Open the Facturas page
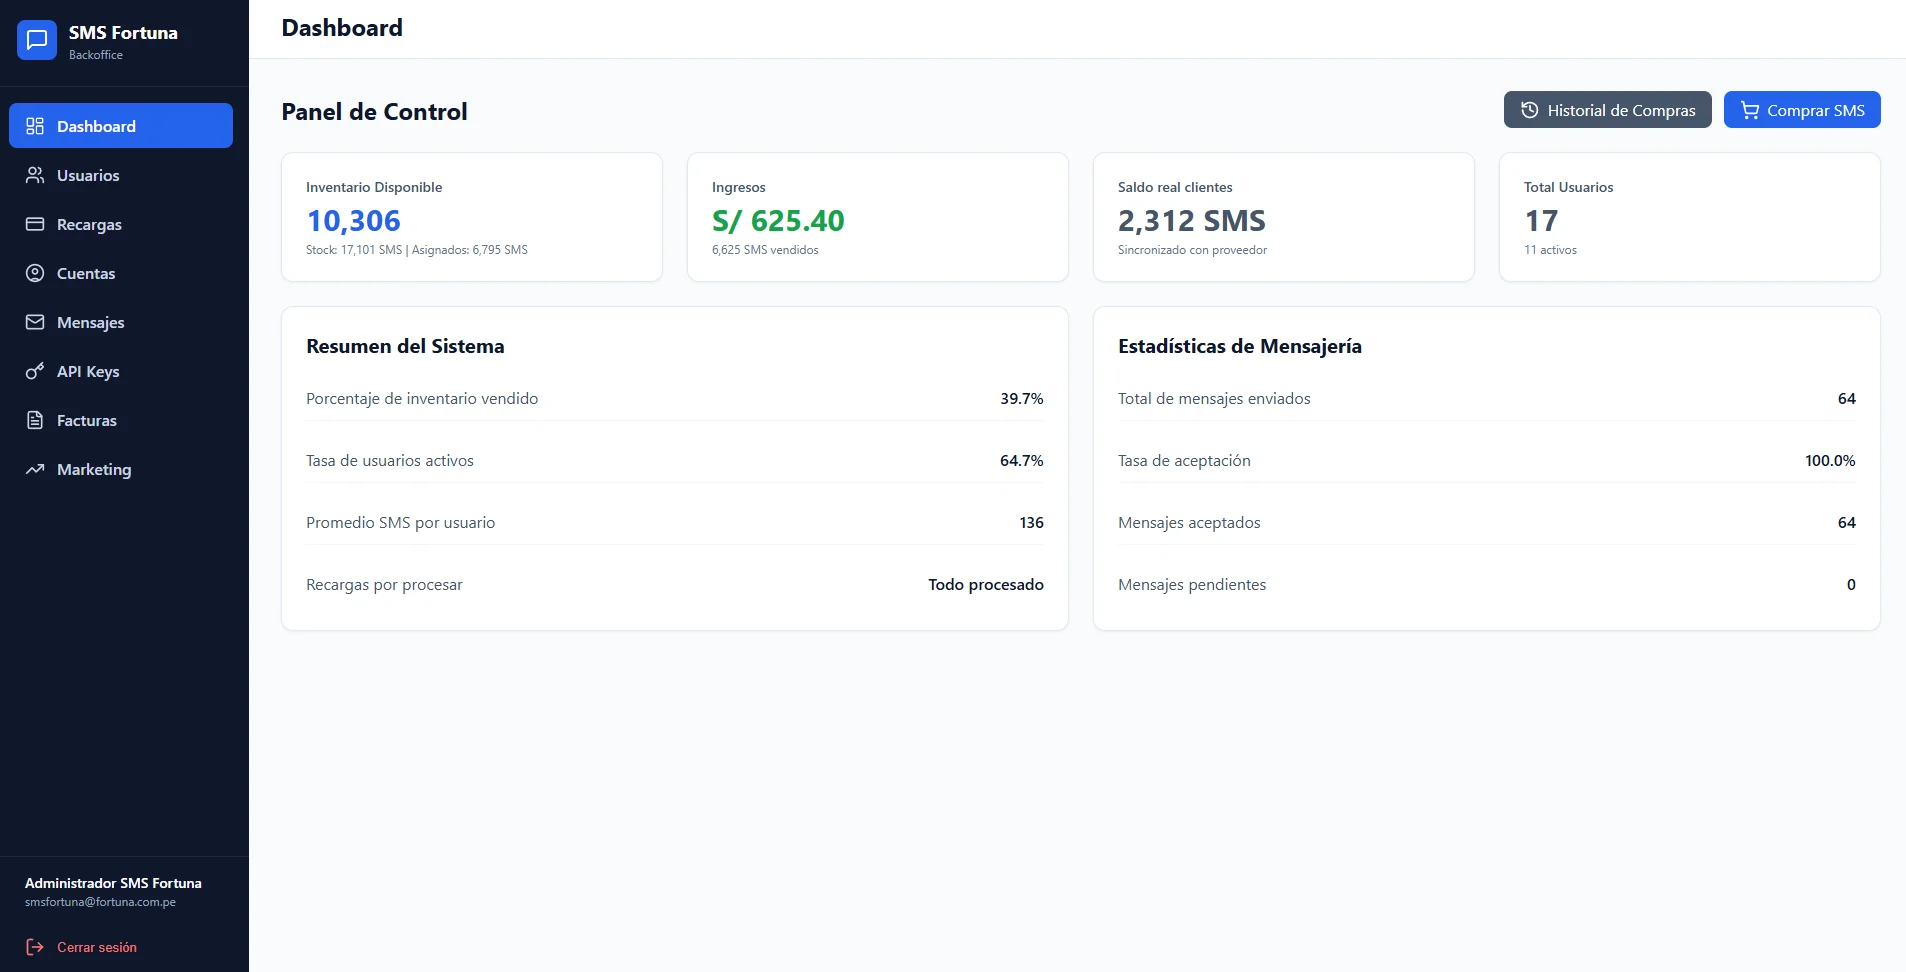The height and width of the screenshot is (972, 1906). point(121,420)
